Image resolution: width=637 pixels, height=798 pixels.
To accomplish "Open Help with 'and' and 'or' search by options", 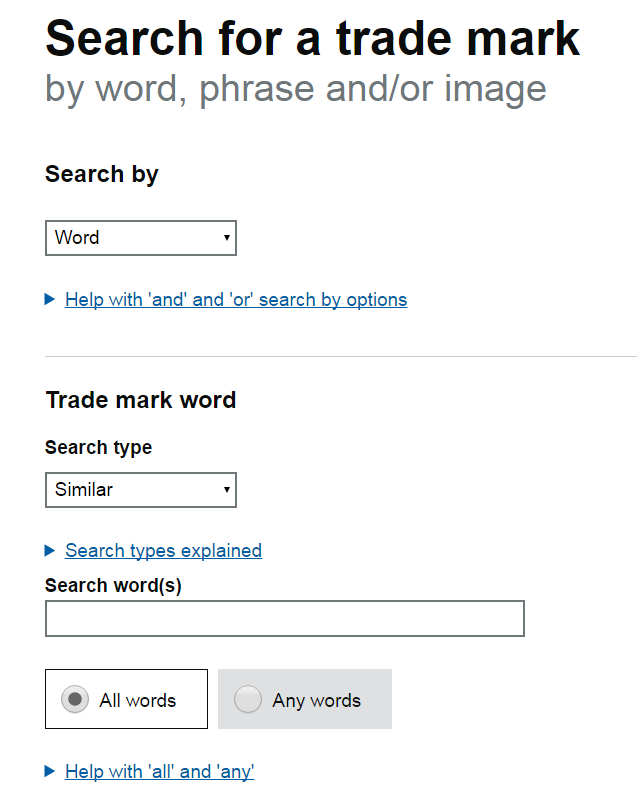I will (236, 300).
